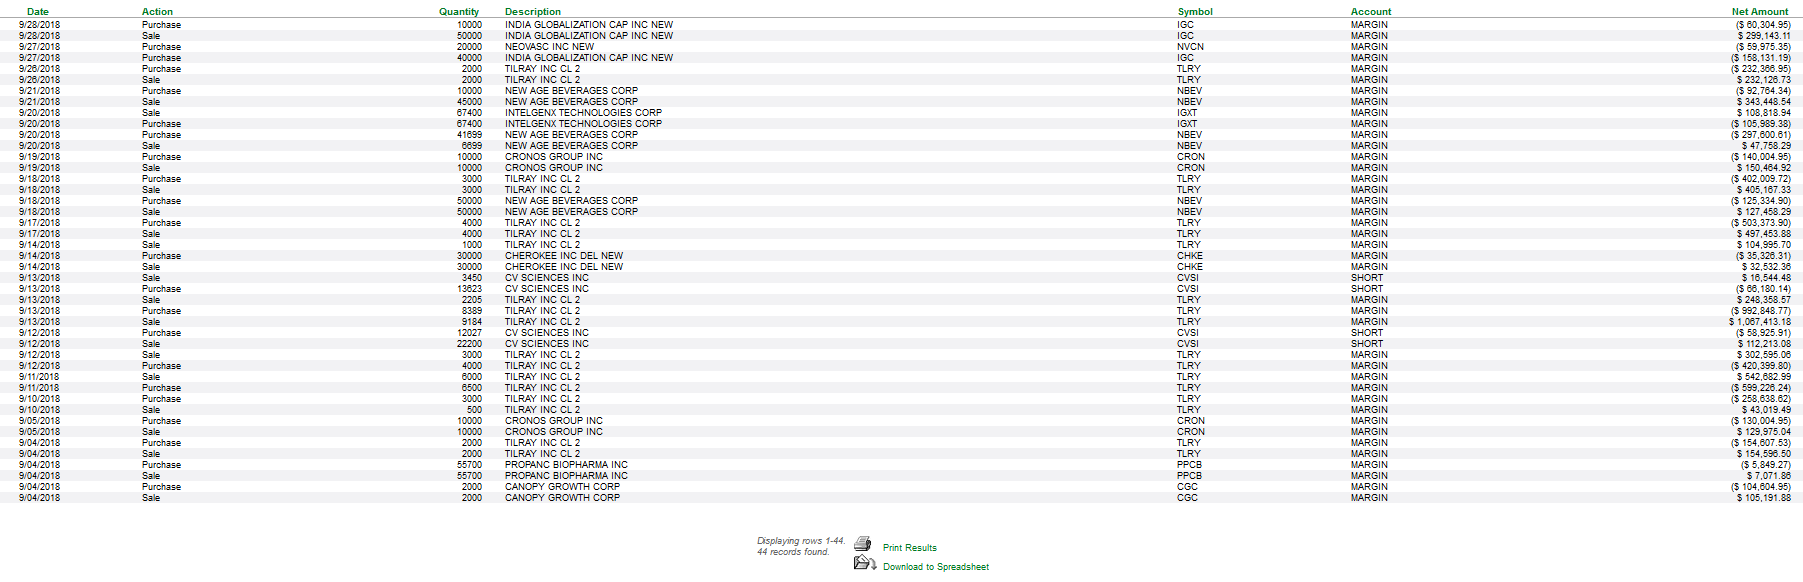Sort by the Symbol column header
This screenshot has height=582, width=1803.
pos(1195,12)
